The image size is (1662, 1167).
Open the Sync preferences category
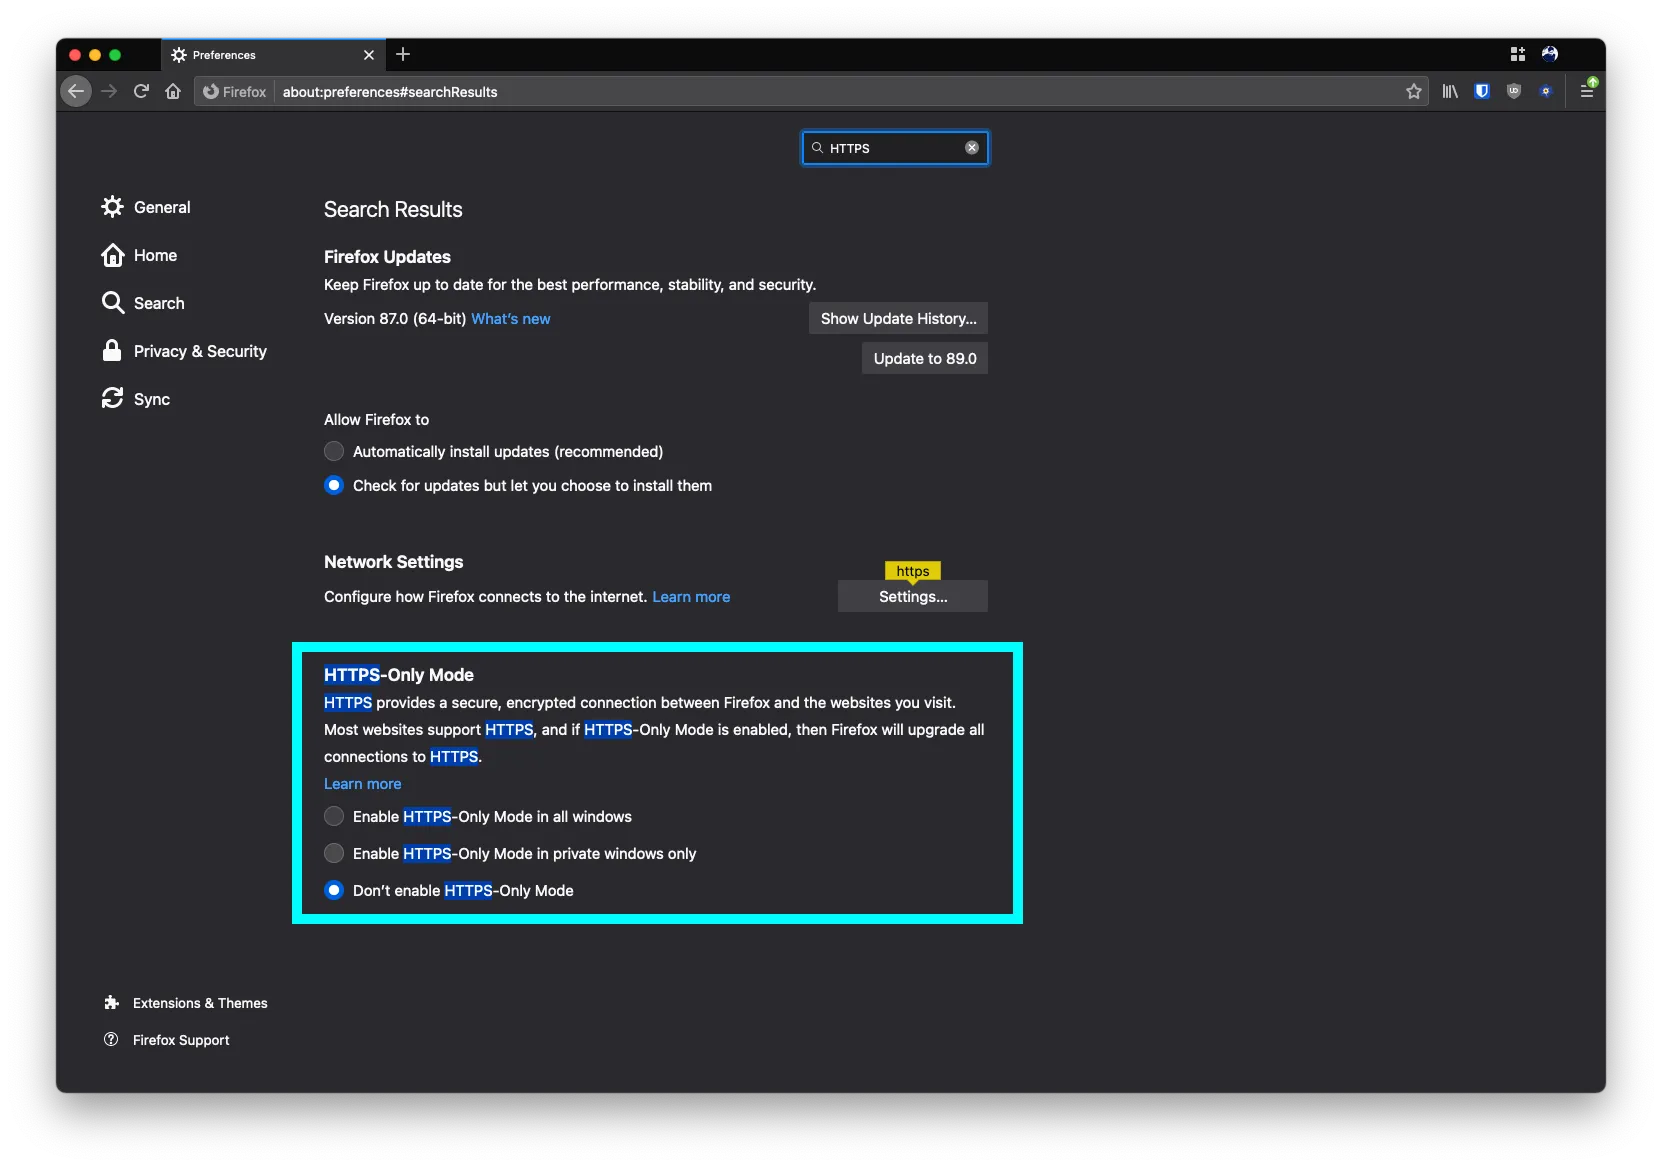click(x=136, y=399)
